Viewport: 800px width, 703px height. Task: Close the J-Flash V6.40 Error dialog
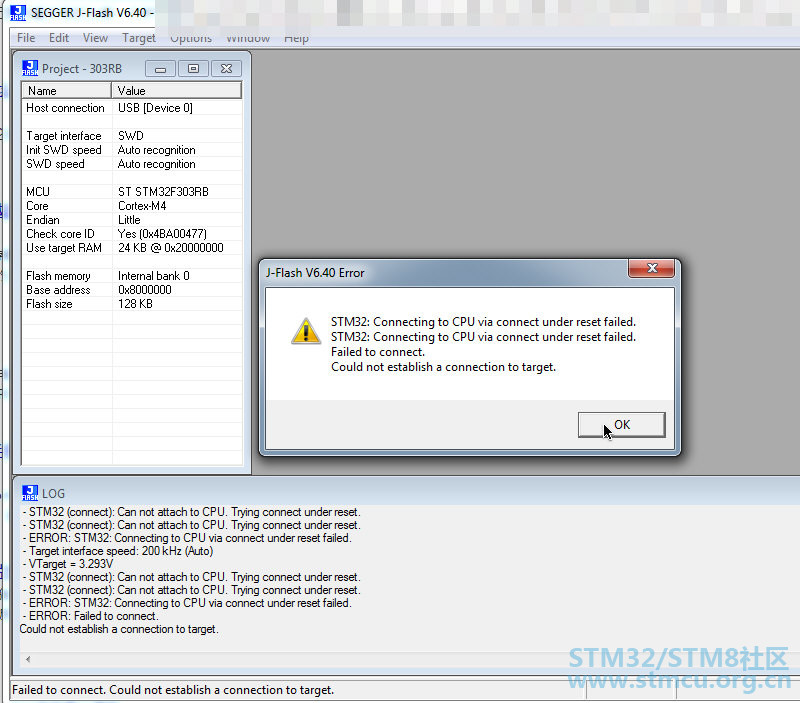pyautogui.click(x=652, y=268)
